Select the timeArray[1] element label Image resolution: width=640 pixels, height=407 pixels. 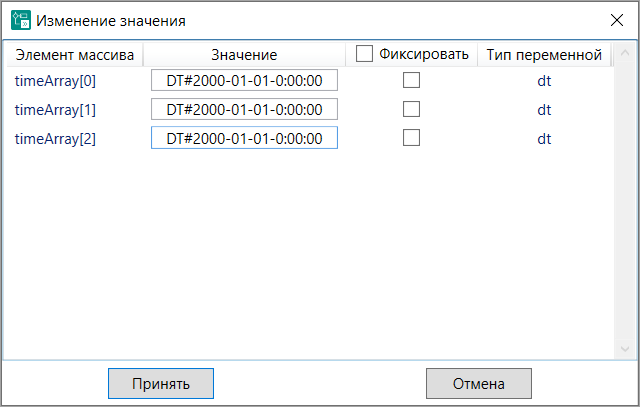[56, 110]
